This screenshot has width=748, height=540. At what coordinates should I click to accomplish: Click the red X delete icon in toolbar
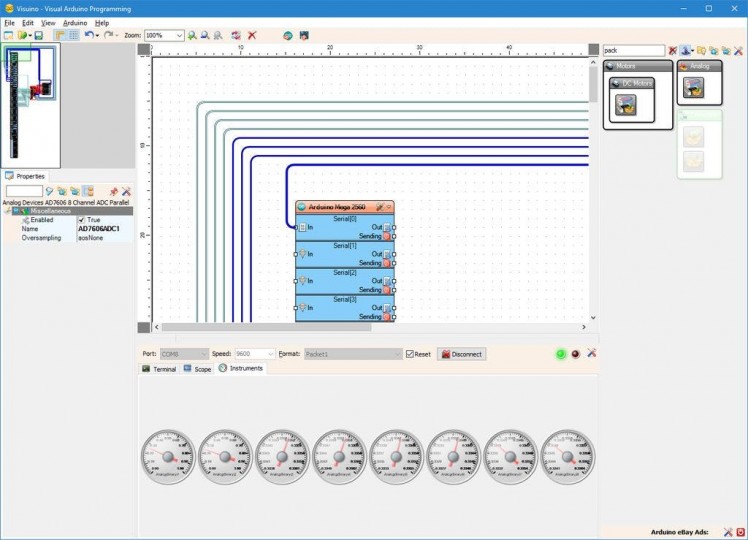click(252, 35)
